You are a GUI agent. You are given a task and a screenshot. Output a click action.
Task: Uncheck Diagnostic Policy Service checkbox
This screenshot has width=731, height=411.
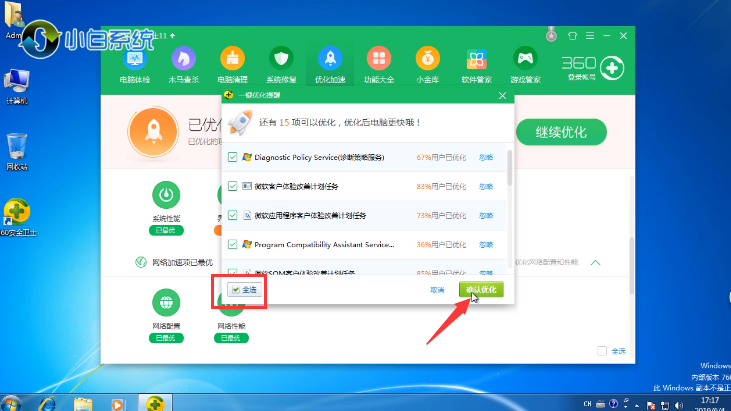click(x=233, y=157)
